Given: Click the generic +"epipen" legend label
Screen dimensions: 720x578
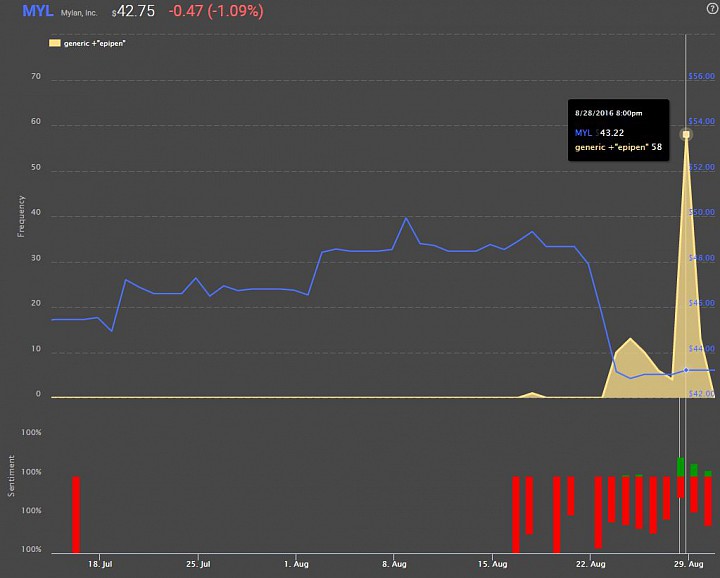Looking at the screenshot, I should click(95, 44).
